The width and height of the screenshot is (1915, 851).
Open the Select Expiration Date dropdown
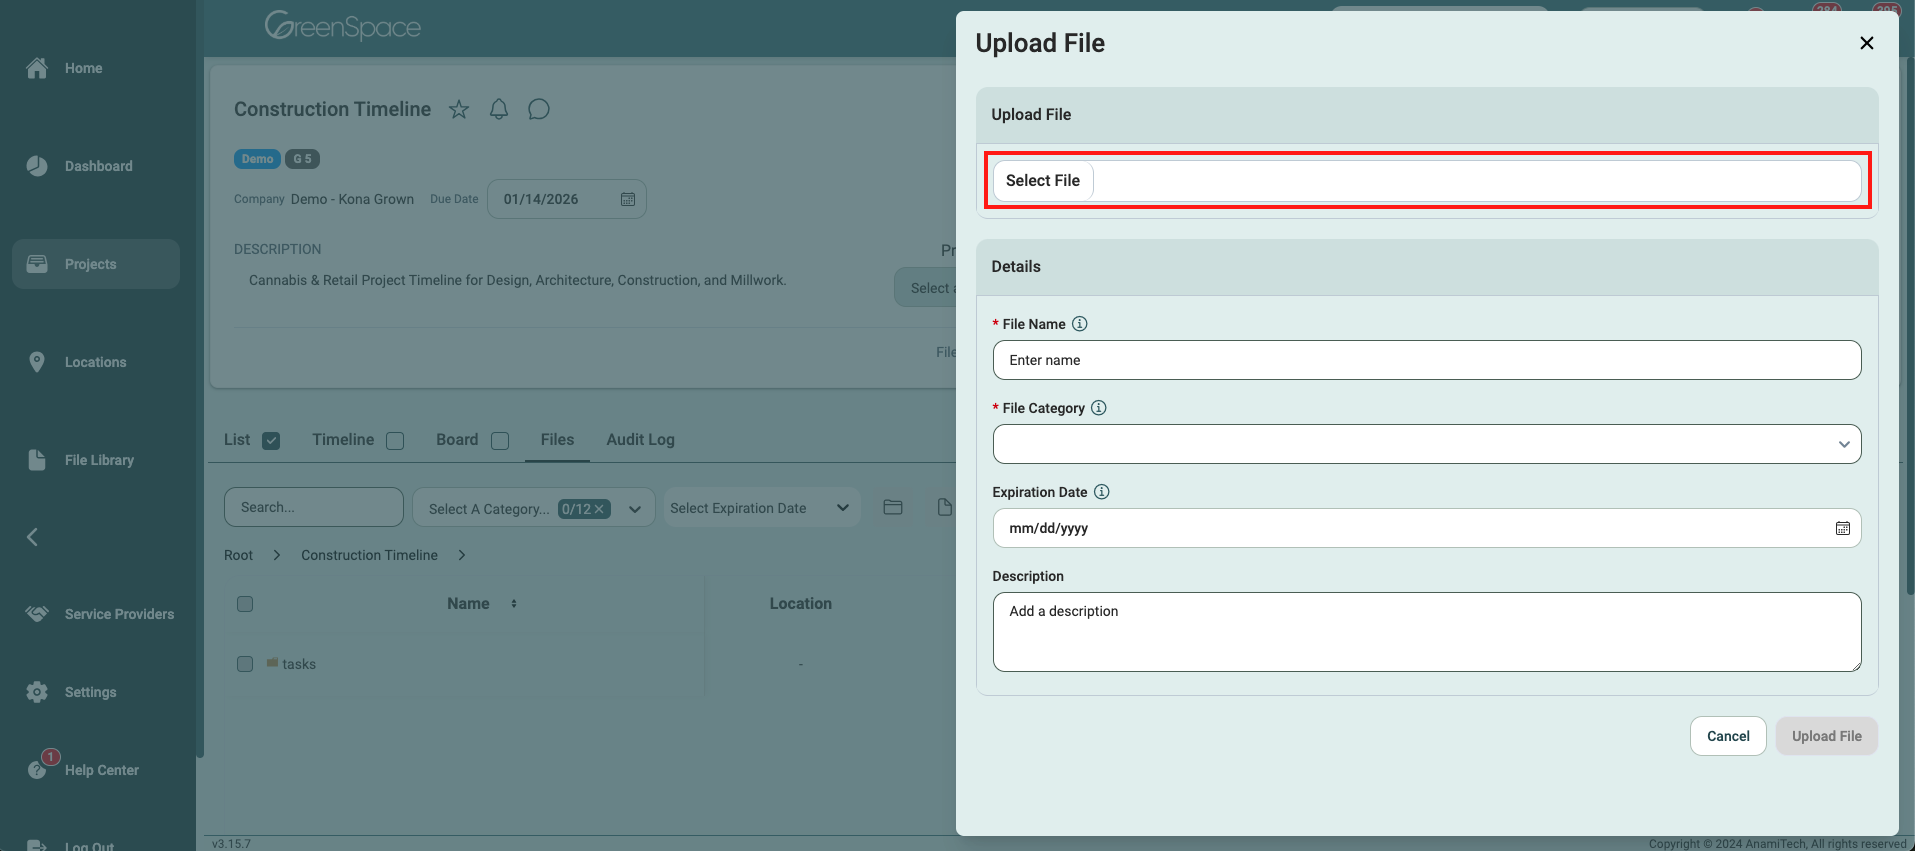(x=760, y=508)
